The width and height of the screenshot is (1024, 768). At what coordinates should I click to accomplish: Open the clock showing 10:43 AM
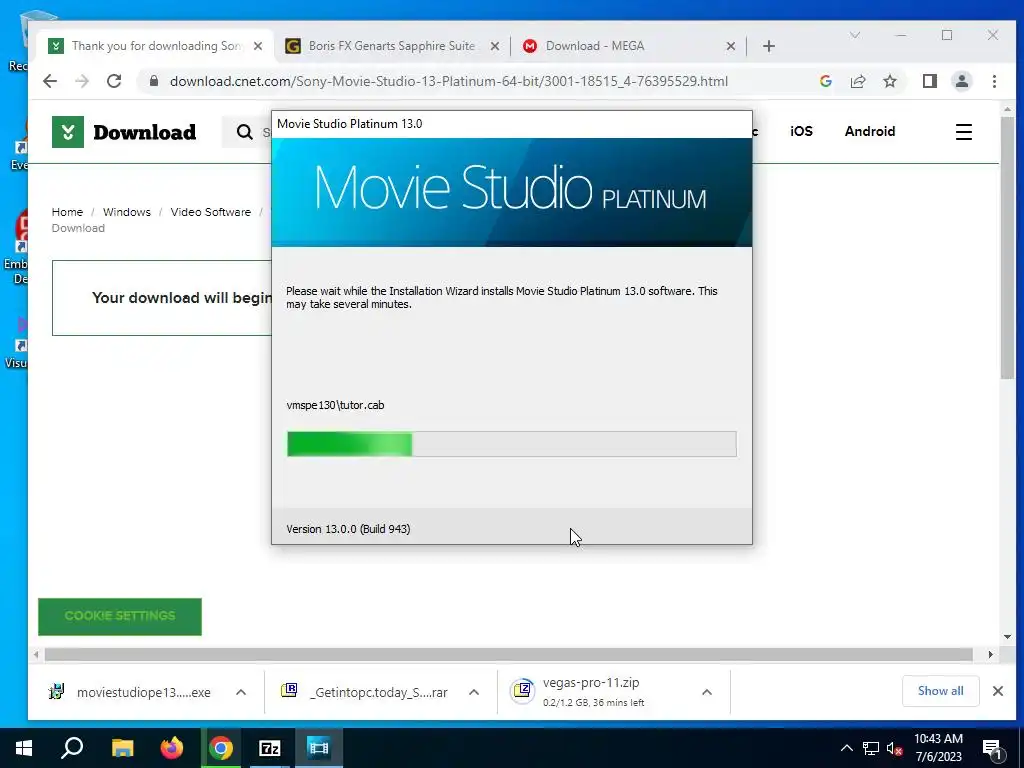[938, 748]
